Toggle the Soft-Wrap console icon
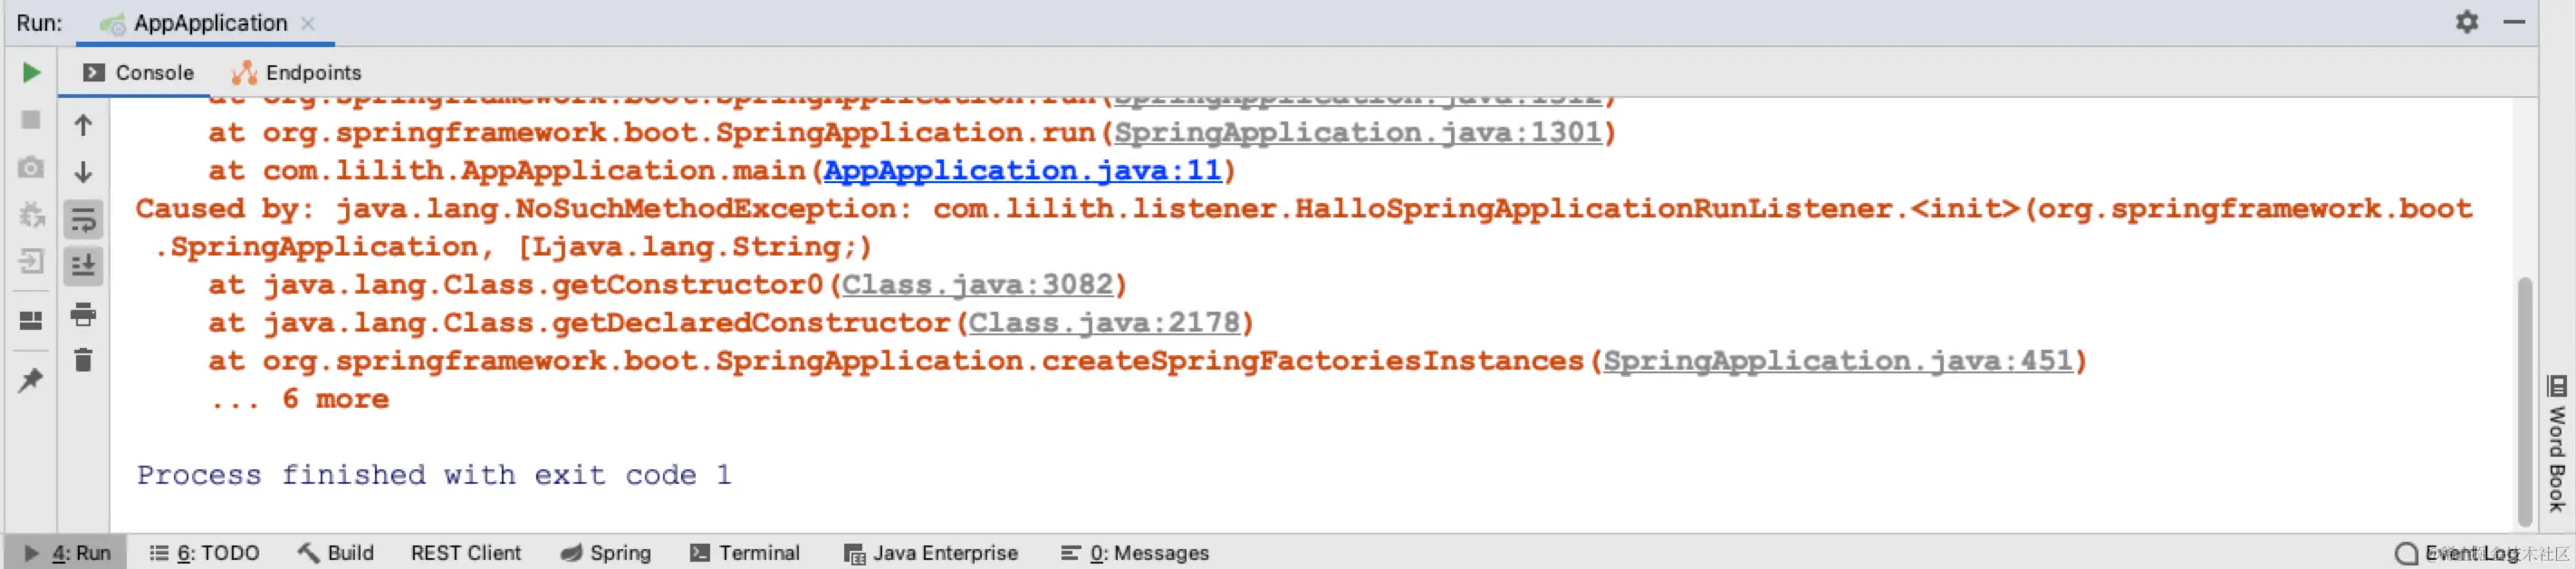The width and height of the screenshot is (2576, 569). [x=83, y=218]
